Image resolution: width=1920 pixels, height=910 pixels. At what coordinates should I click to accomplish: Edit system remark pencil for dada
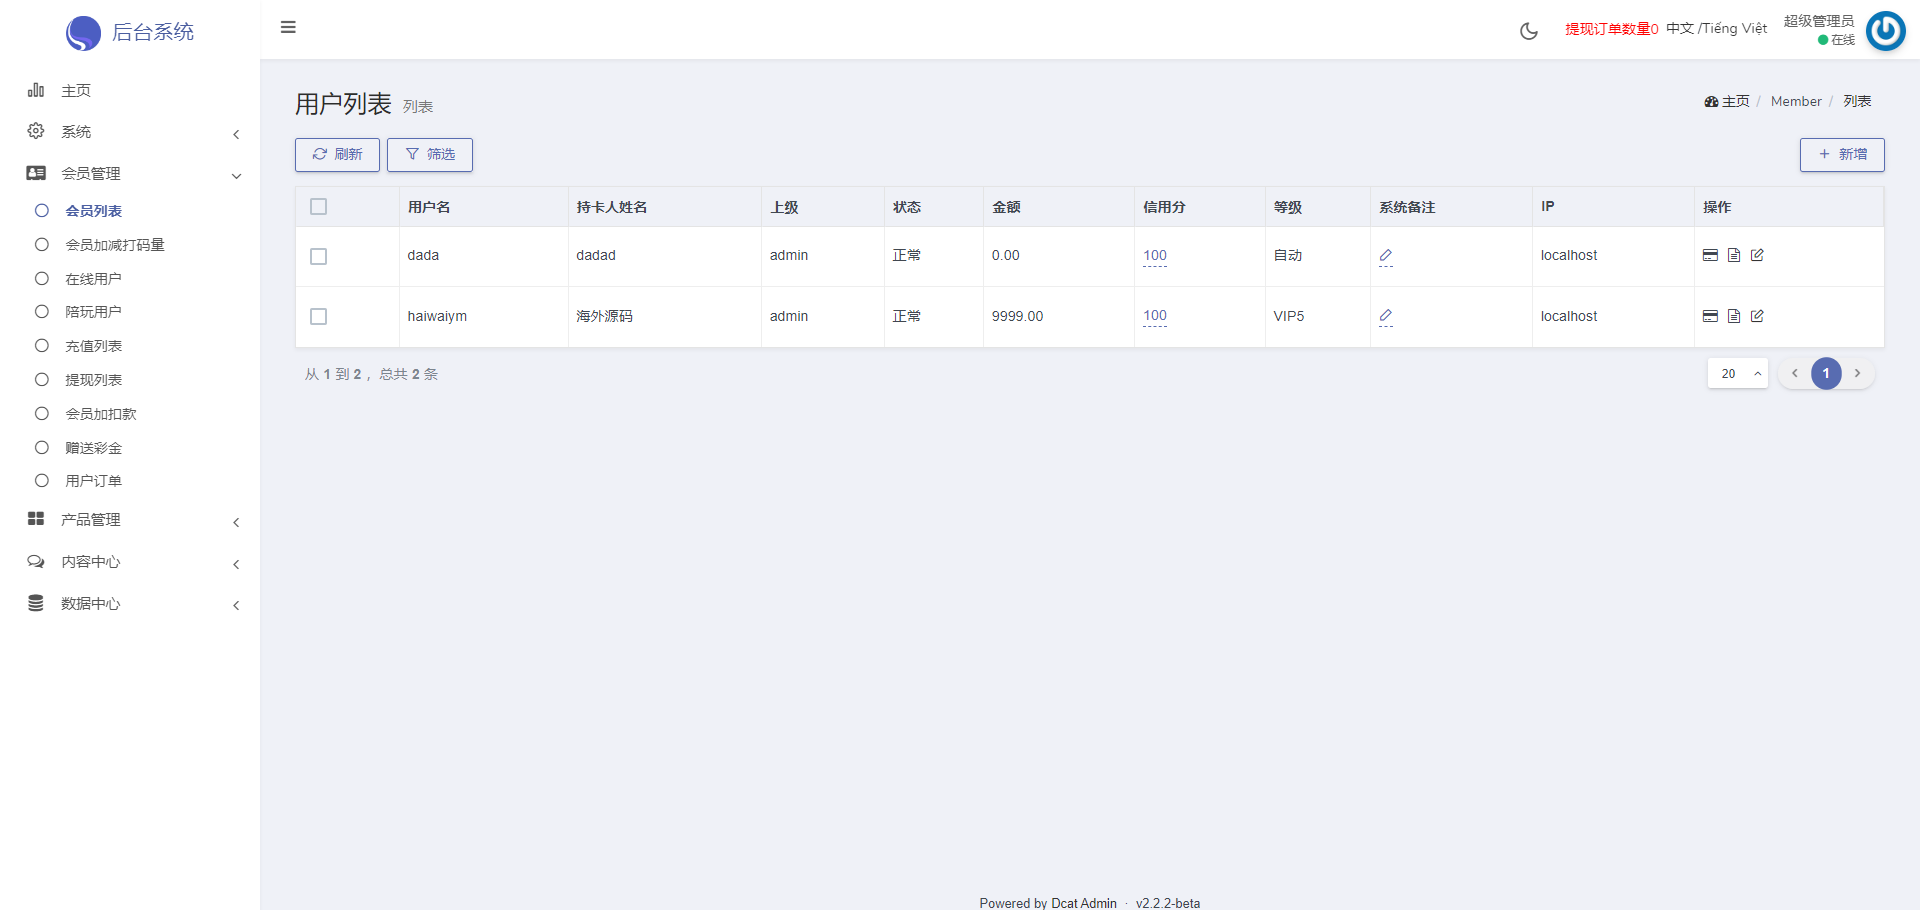(x=1385, y=256)
